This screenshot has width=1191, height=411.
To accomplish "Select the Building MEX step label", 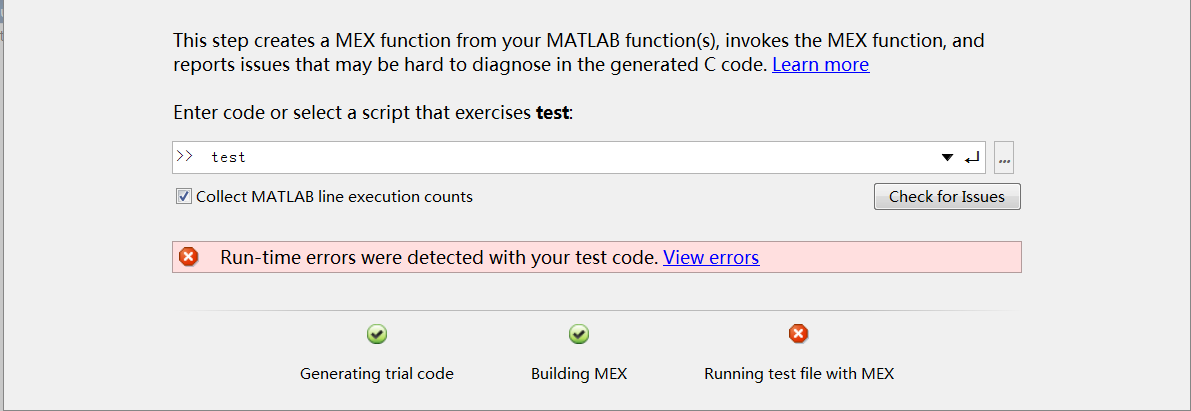I will (579, 374).
